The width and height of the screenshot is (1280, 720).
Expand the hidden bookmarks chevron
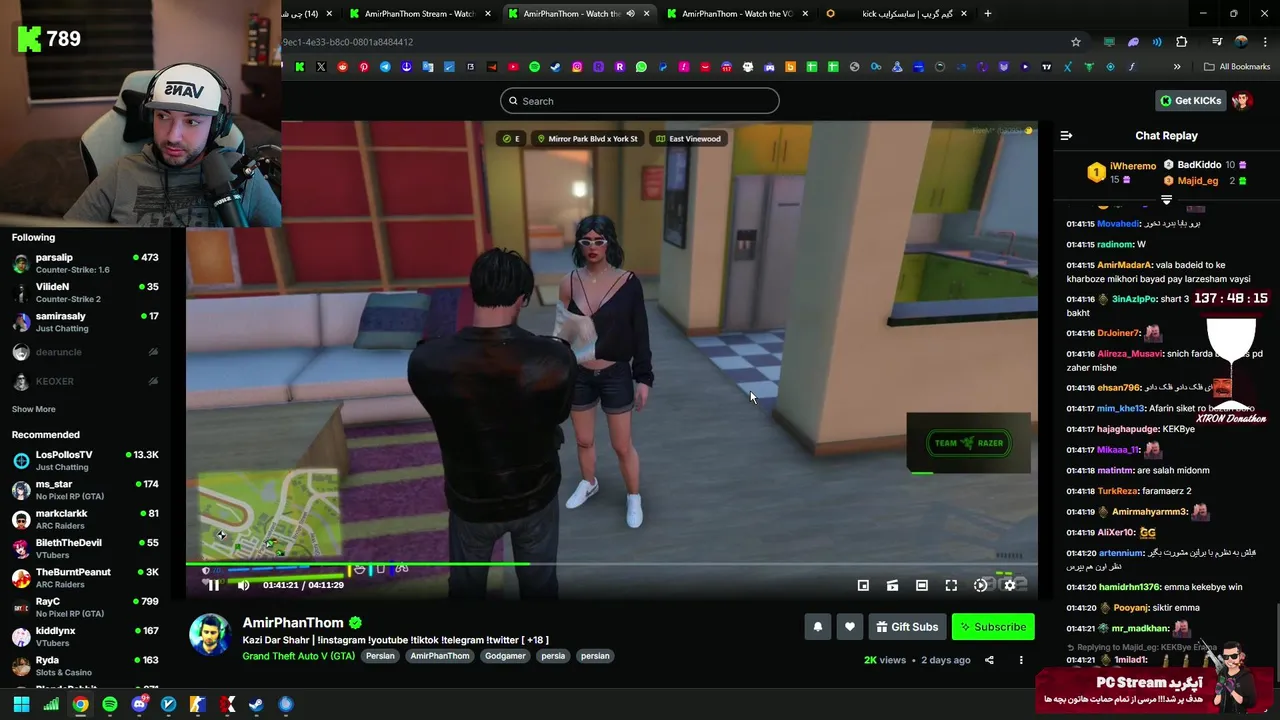click(1177, 67)
